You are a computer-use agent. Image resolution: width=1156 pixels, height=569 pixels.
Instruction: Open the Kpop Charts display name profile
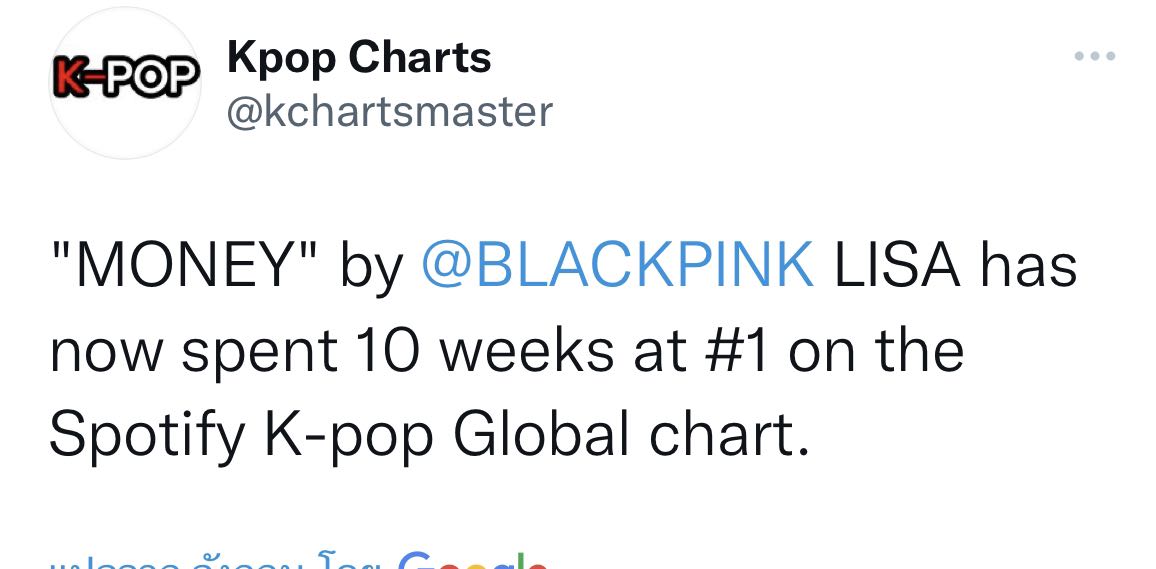pyautogui.click(x=359, y=58)
